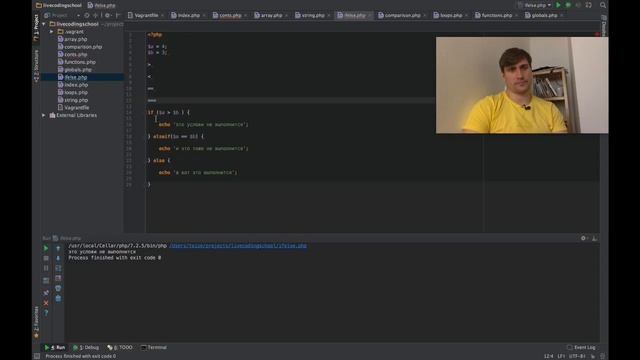
Task: Click the LF line separator in status bar
Action: [x=561, y=356]
